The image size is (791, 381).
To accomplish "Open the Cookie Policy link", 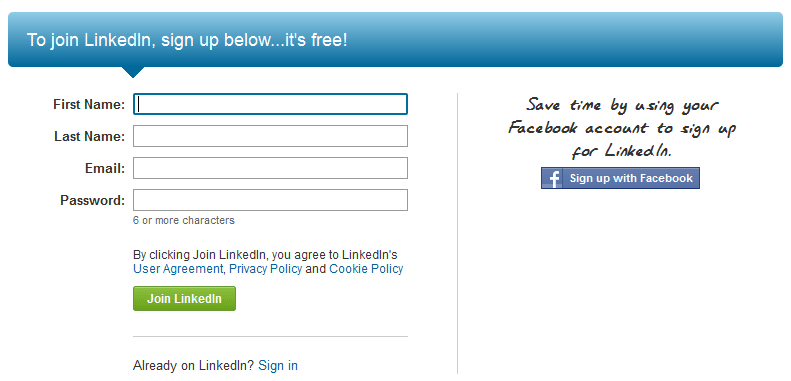I will click(x=366, y=269).
